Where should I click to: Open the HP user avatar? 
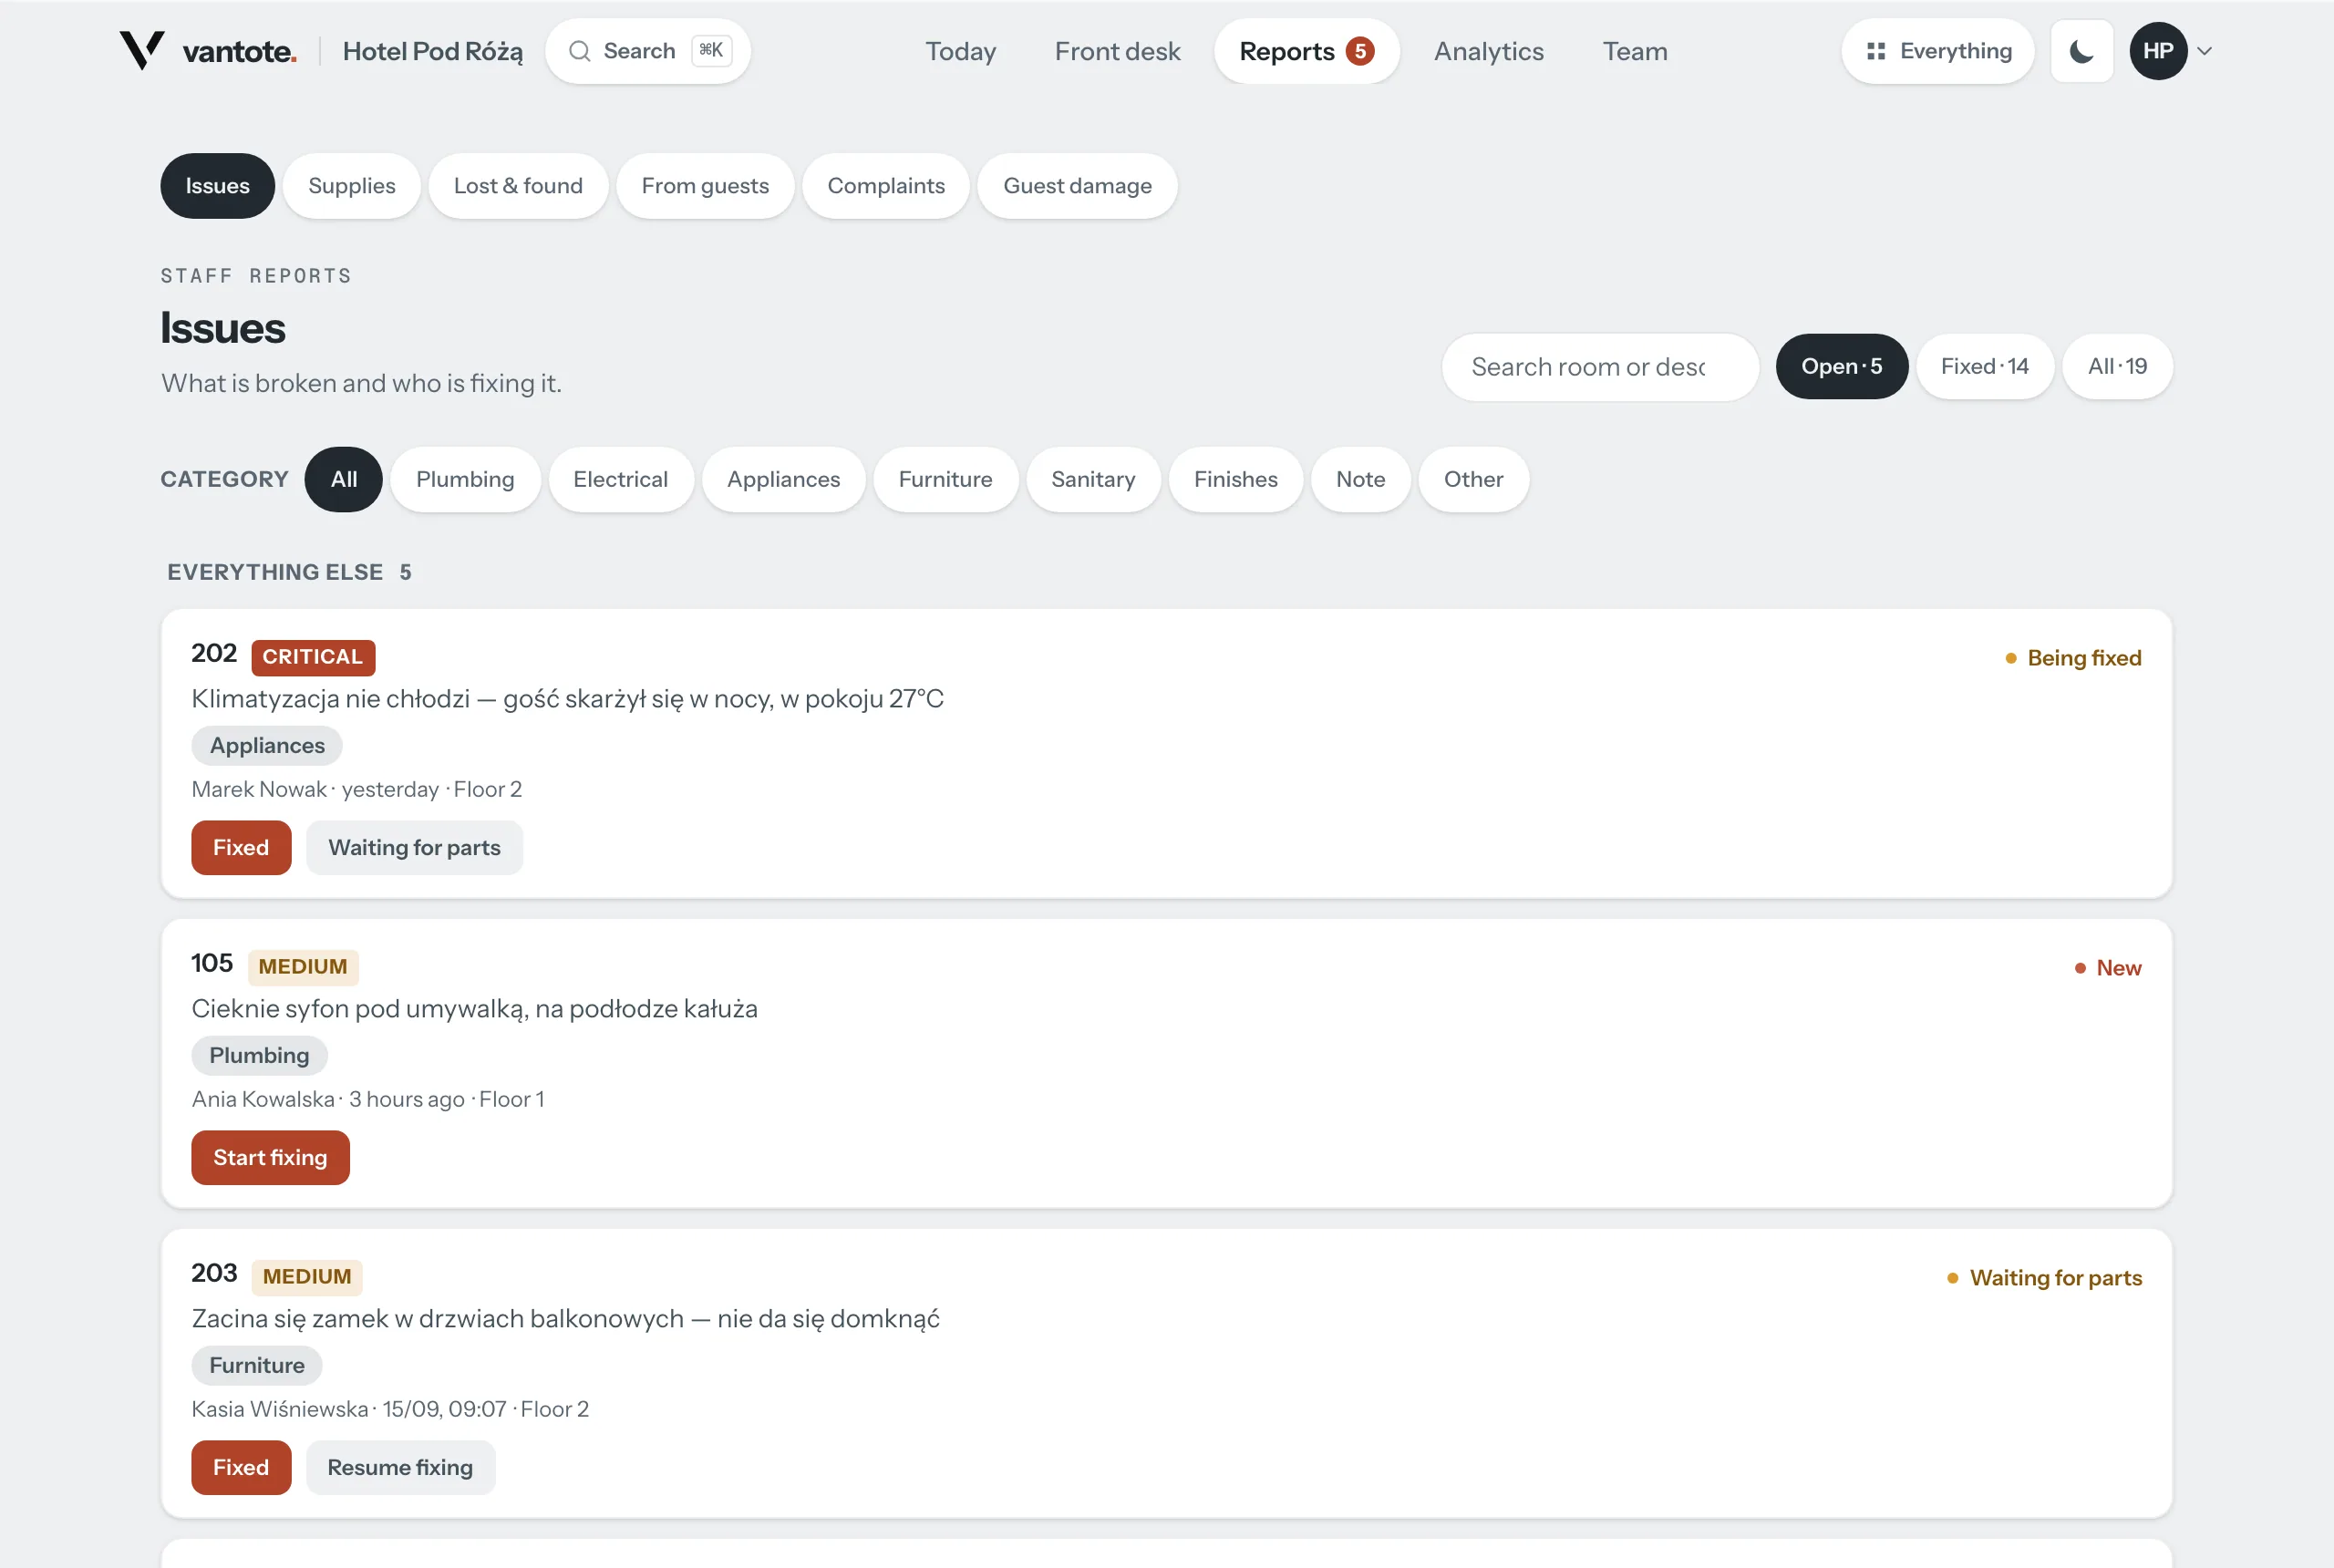2158,51
